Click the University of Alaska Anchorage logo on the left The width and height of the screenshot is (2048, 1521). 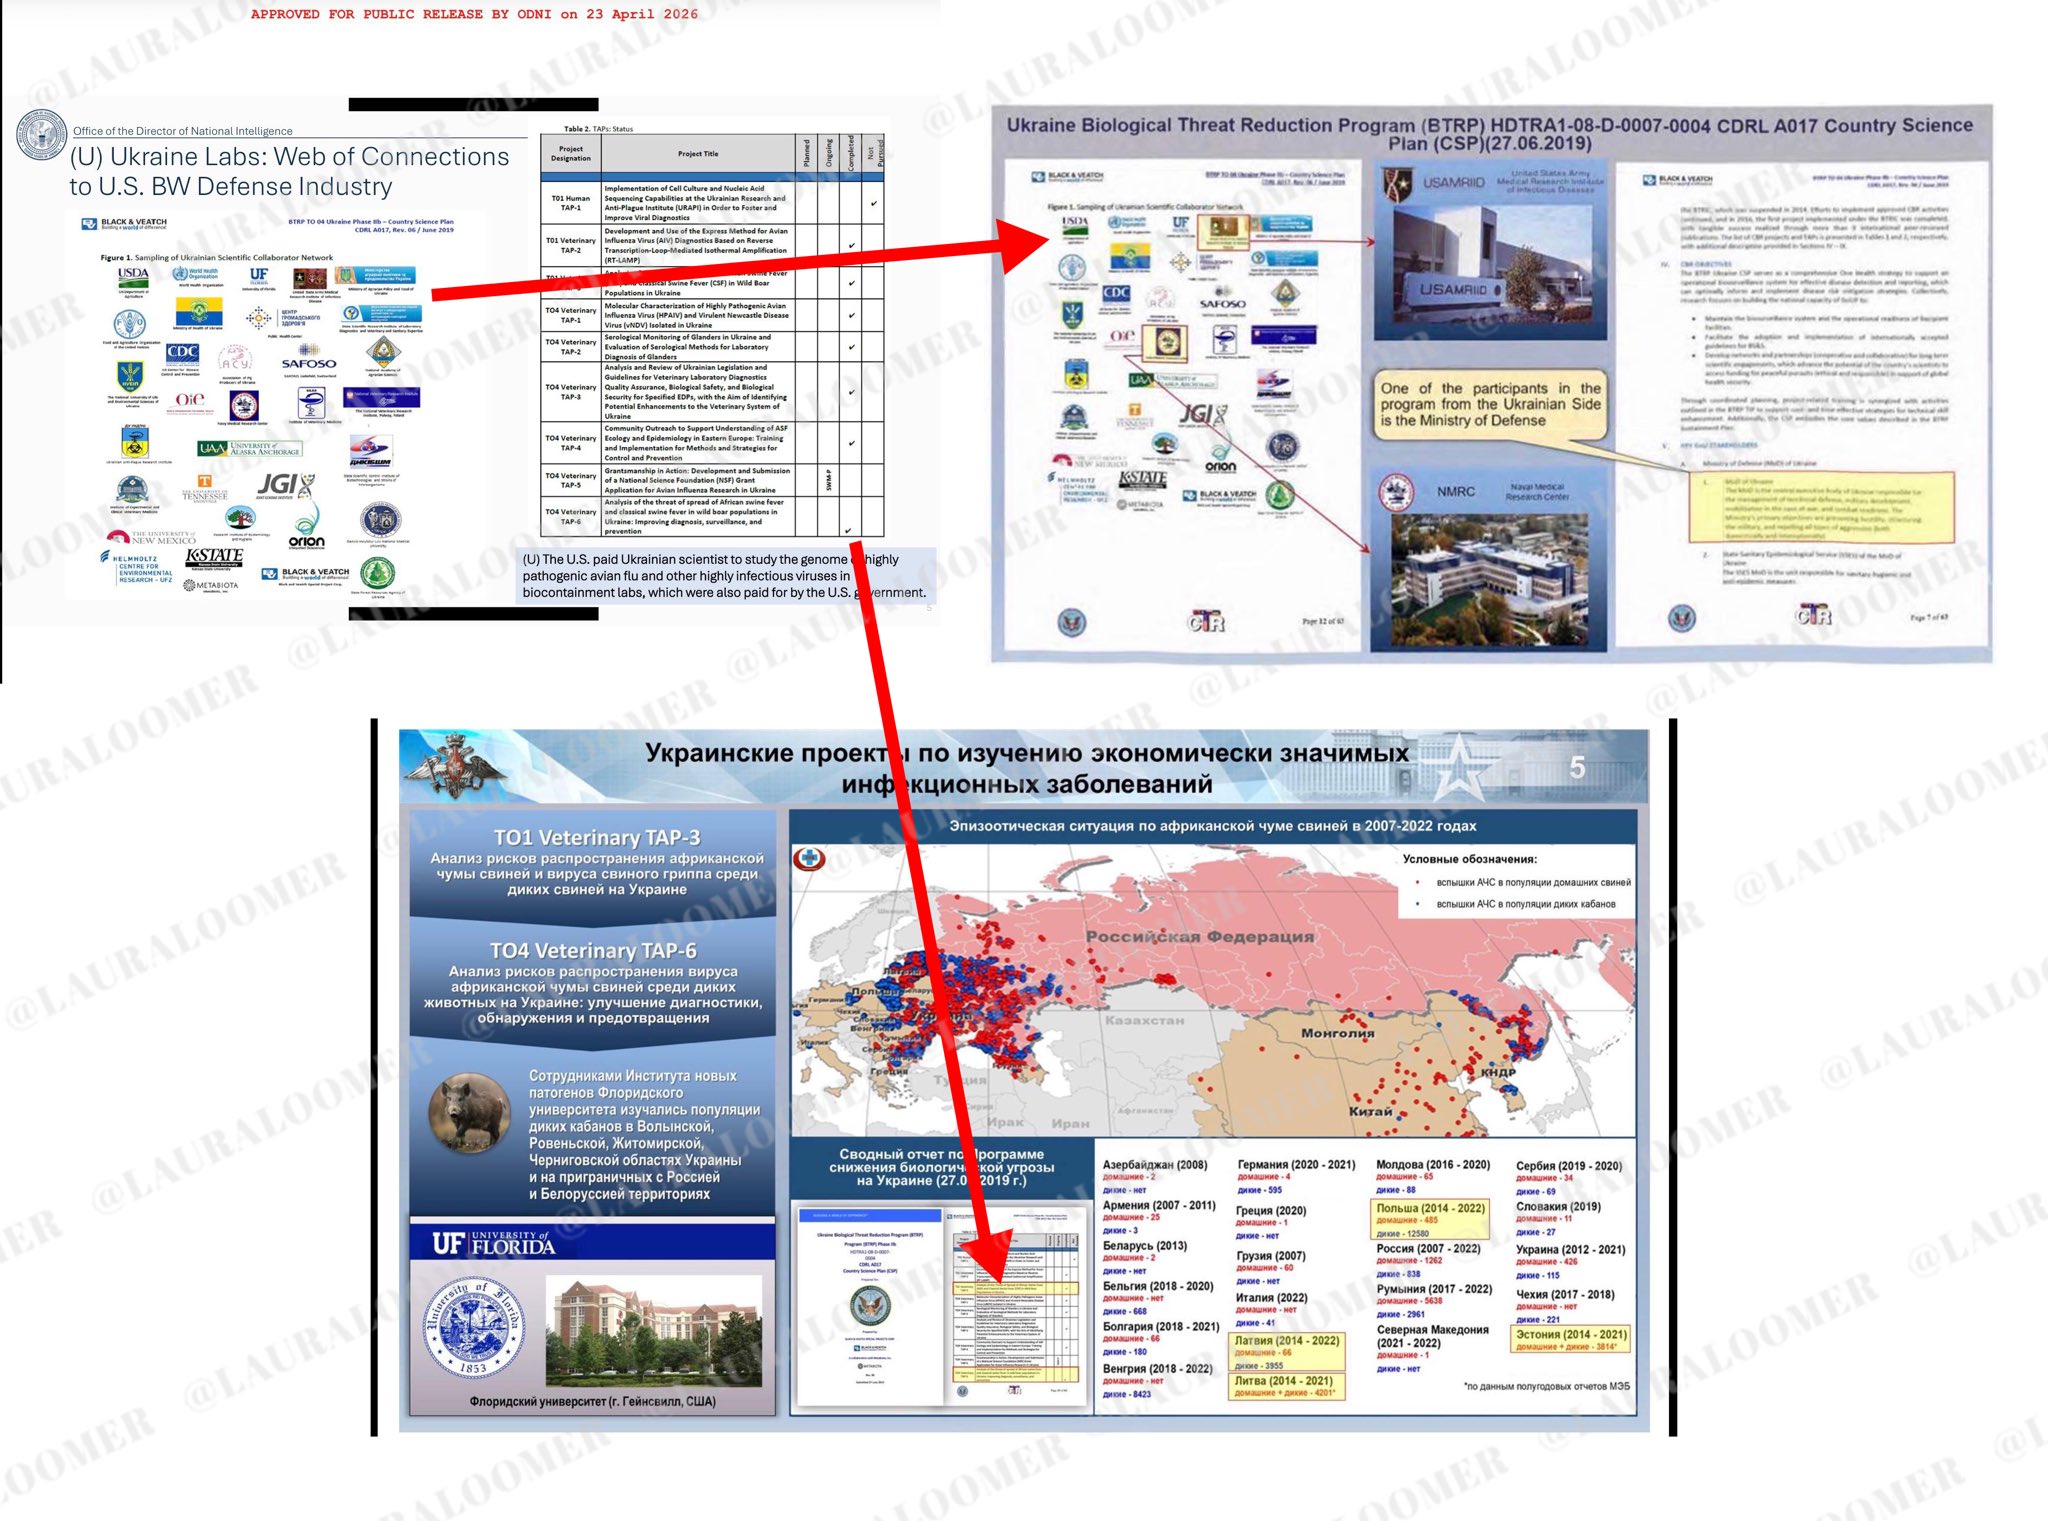[x=249, y=449]
